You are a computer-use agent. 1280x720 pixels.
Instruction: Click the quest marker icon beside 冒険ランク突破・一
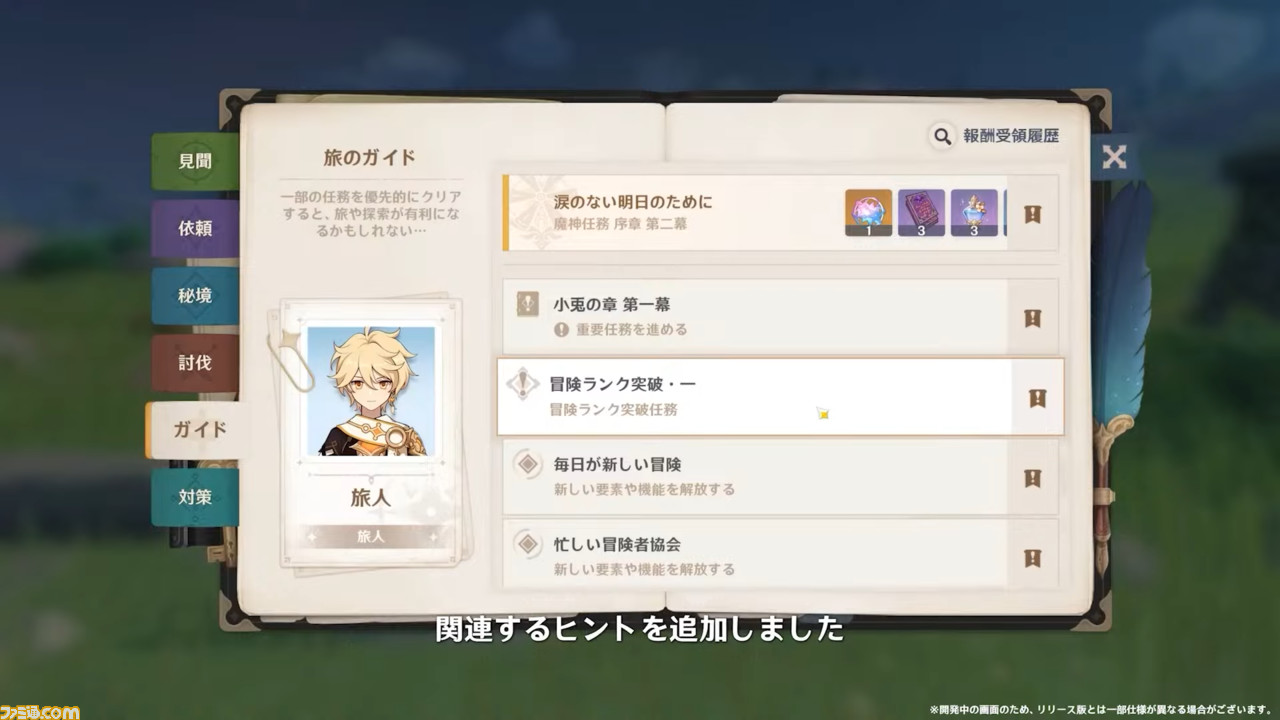tap(523, 385)
